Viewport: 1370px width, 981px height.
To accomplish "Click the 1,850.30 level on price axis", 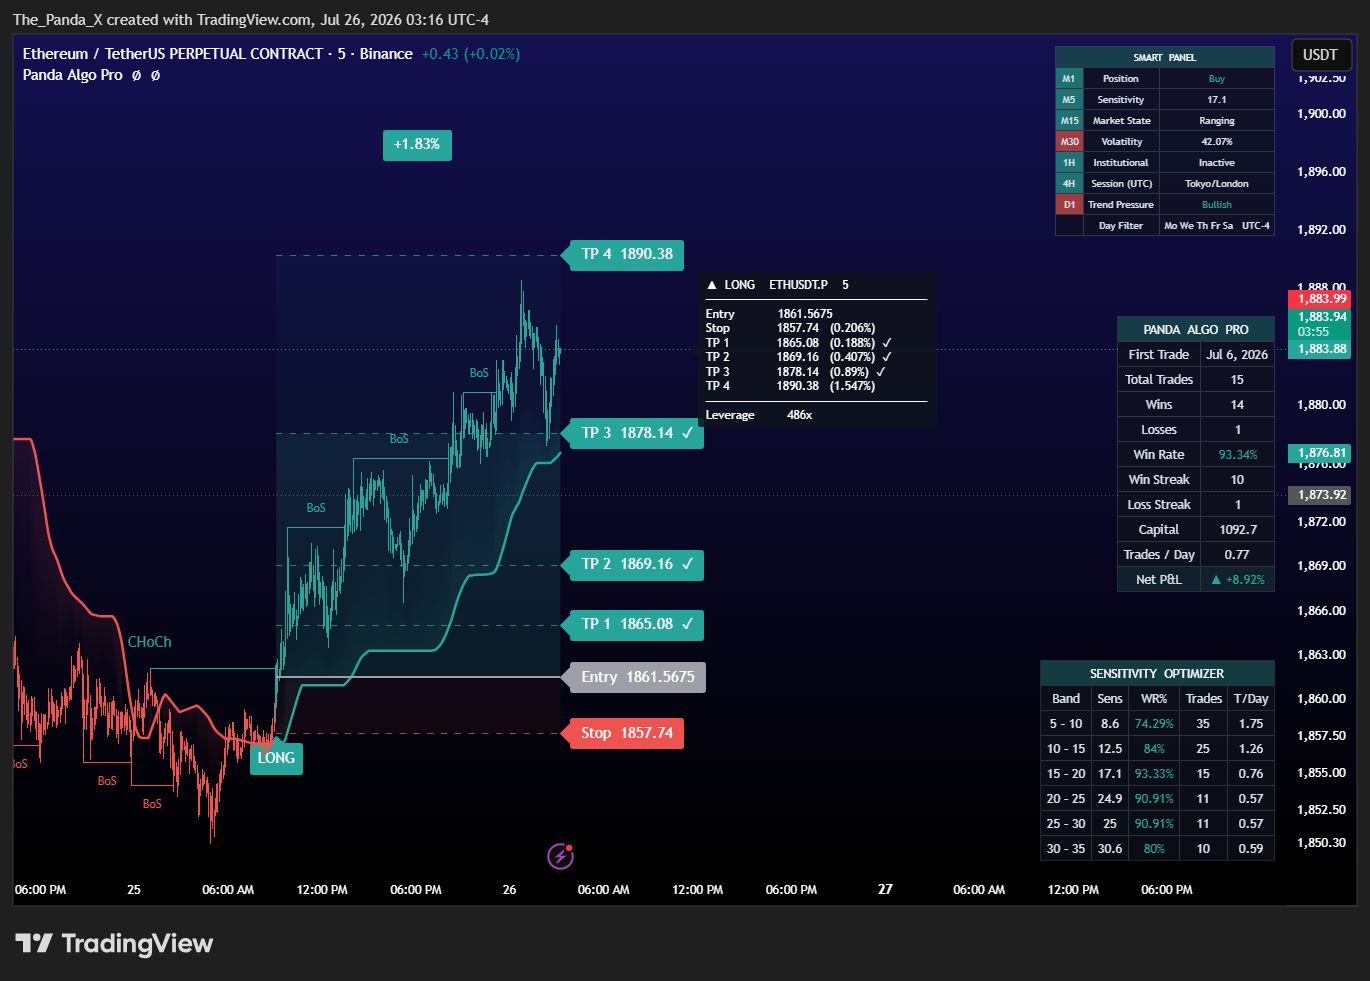I will click(x=1321, y=842).
